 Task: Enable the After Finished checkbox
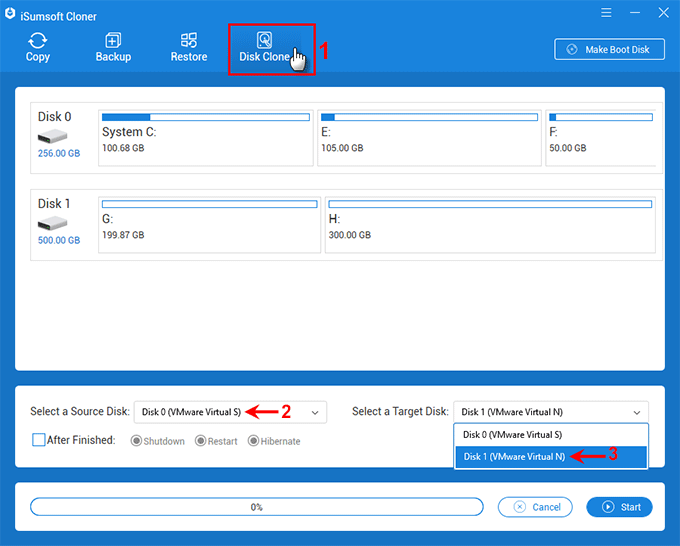(x=39, y=440)
